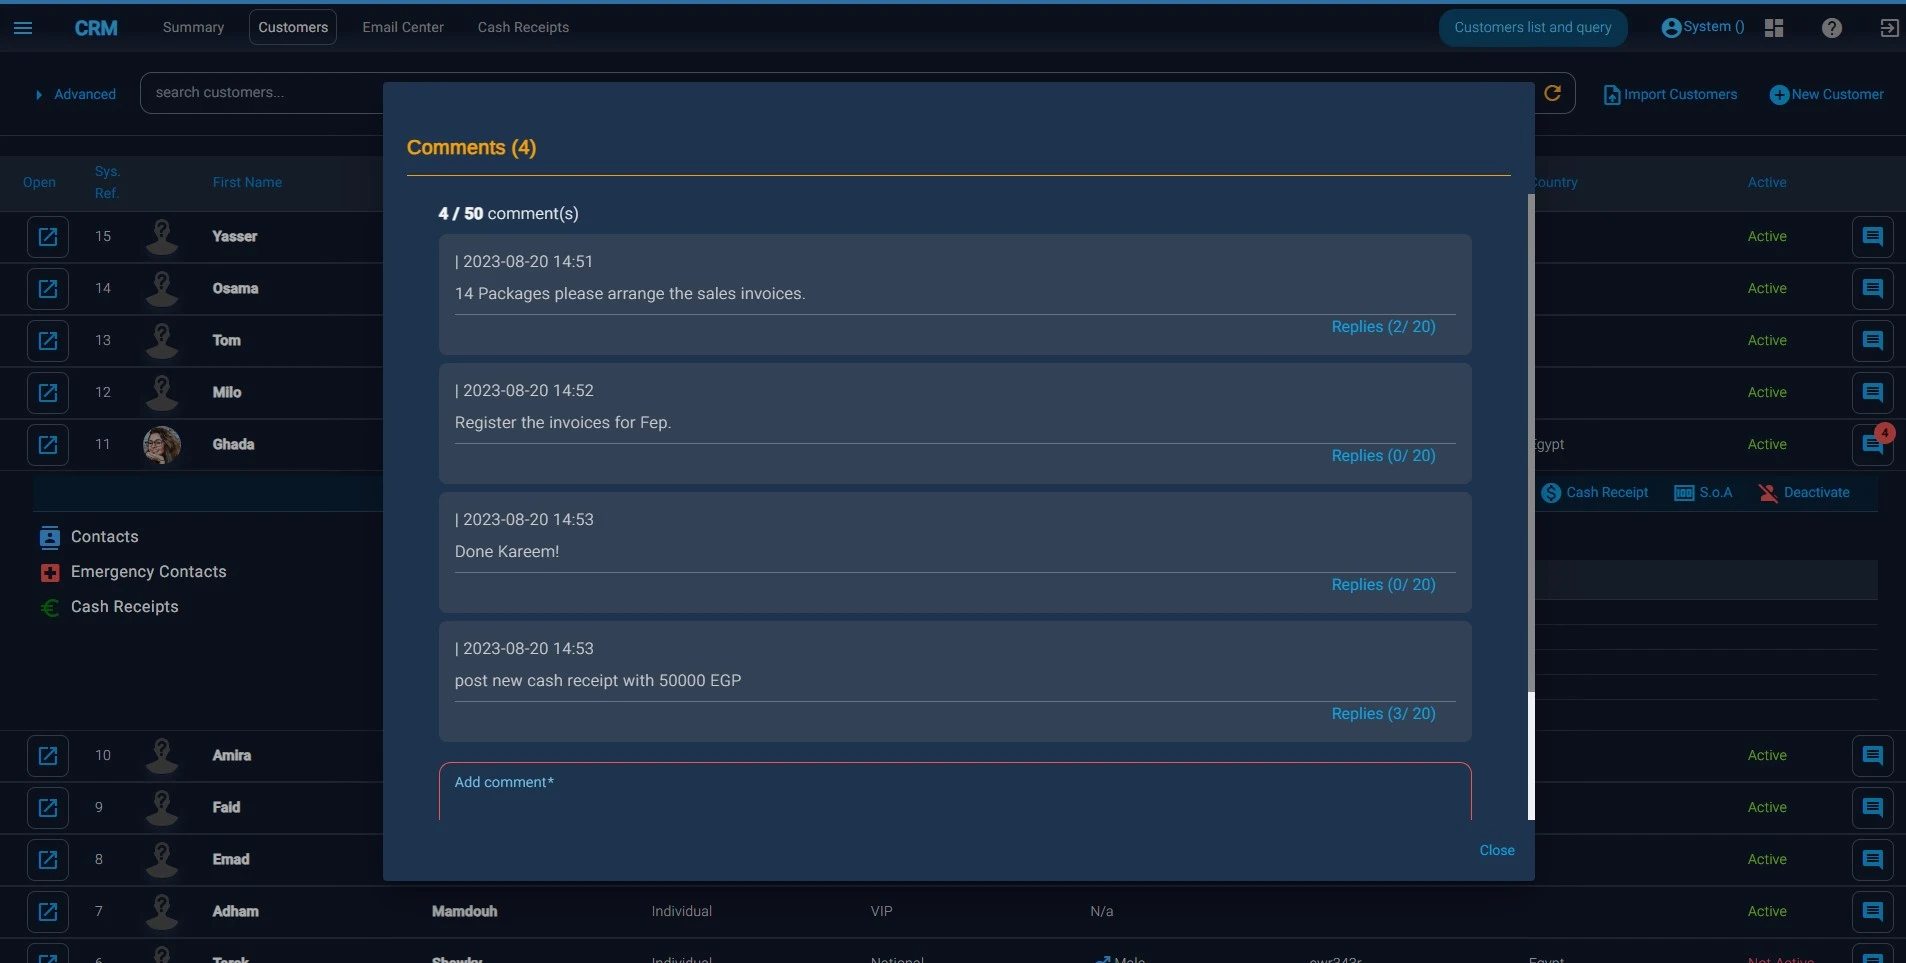Open Emergency Contacts in detail menu

[x=133, y=572]
